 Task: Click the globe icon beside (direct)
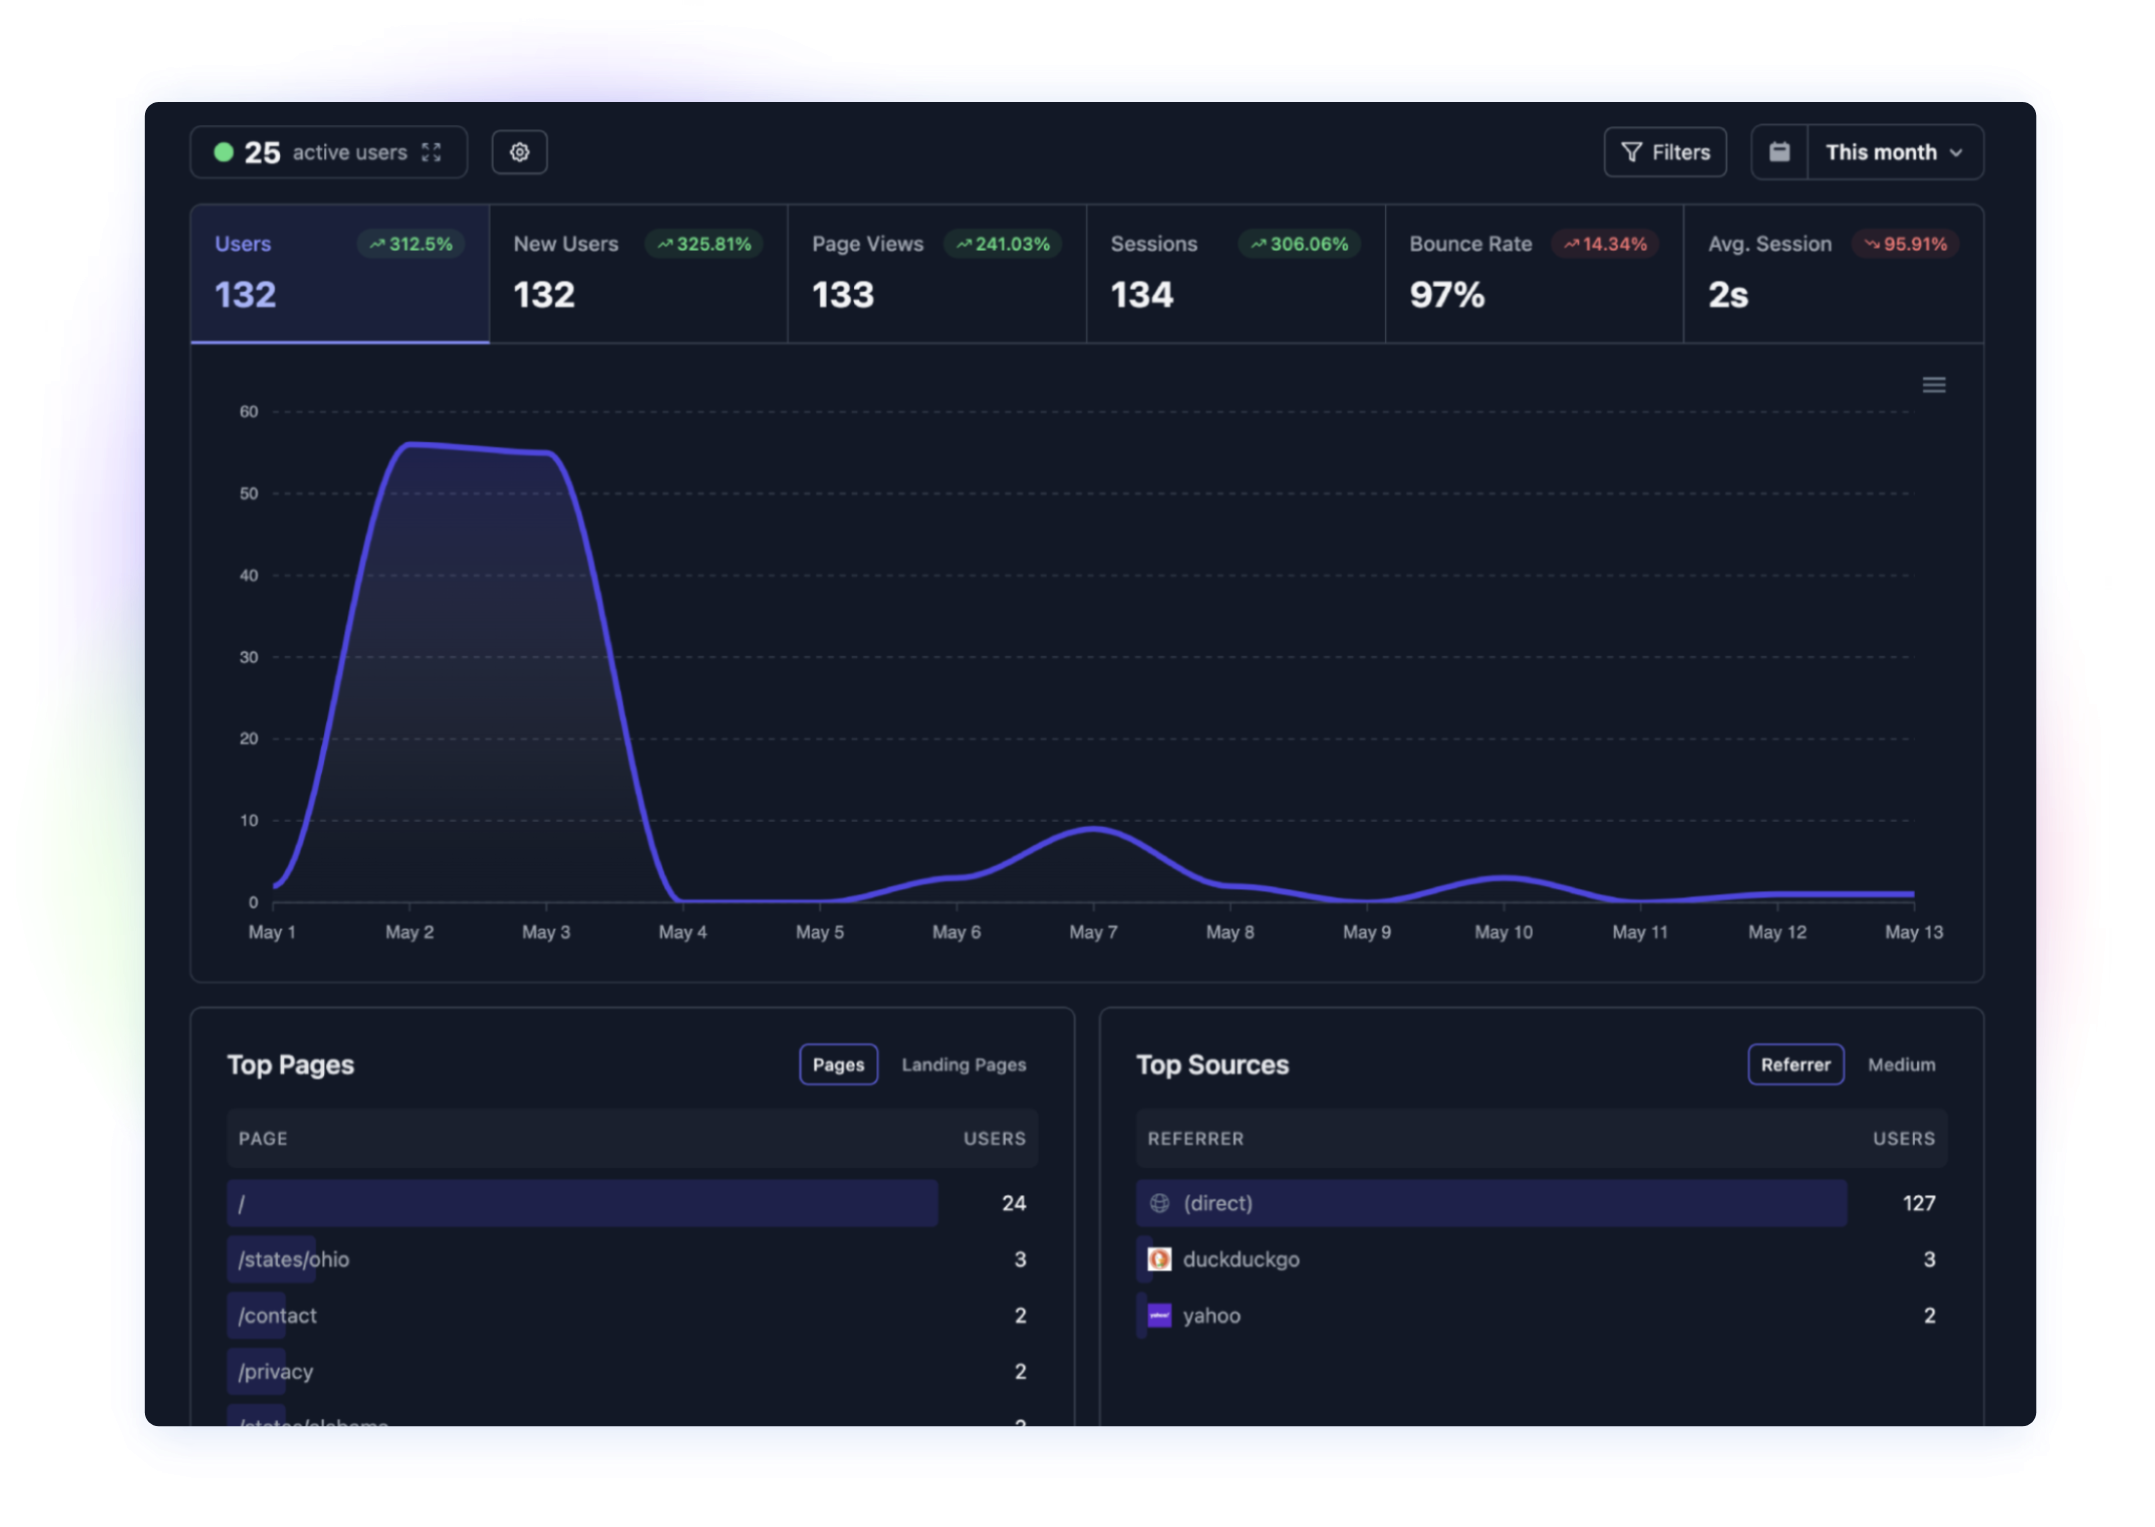pyautogui.click(x=1159, y=1203)
